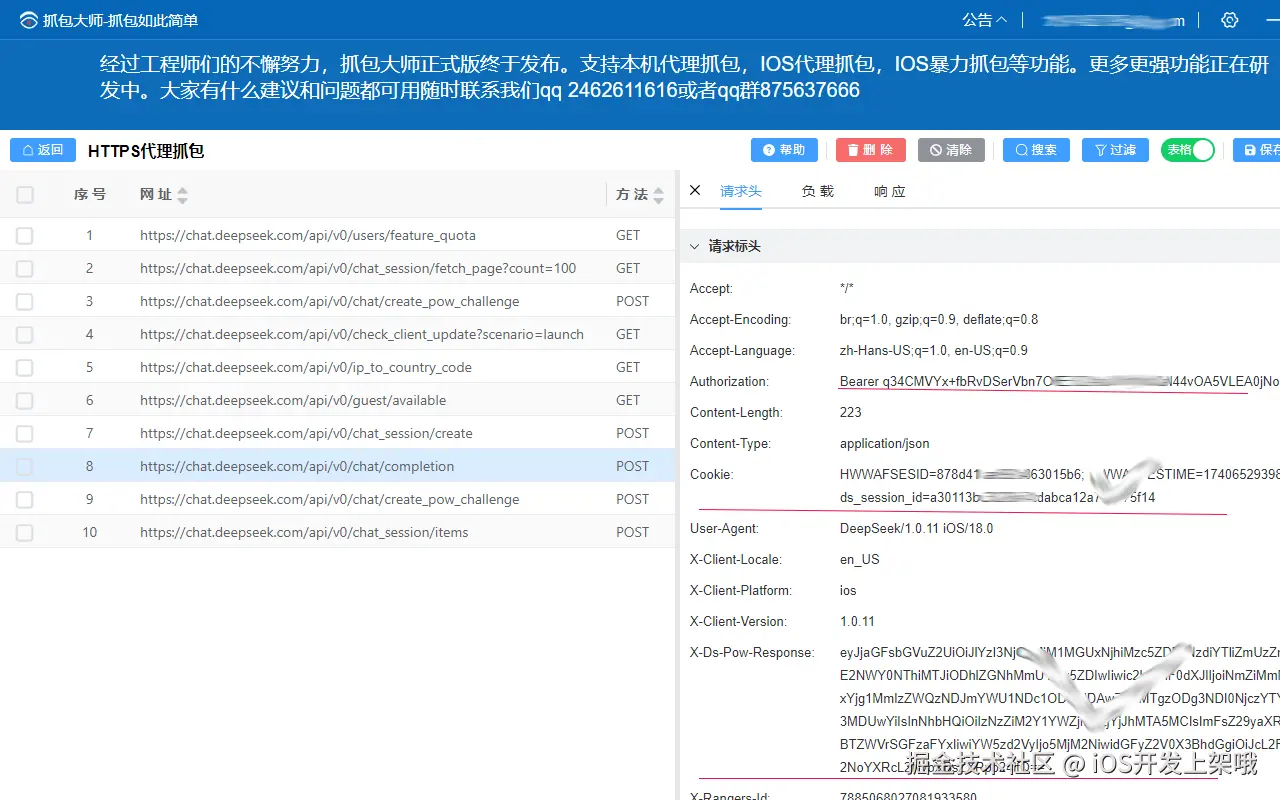Click the chat_session/create URL

click(306, 434)
